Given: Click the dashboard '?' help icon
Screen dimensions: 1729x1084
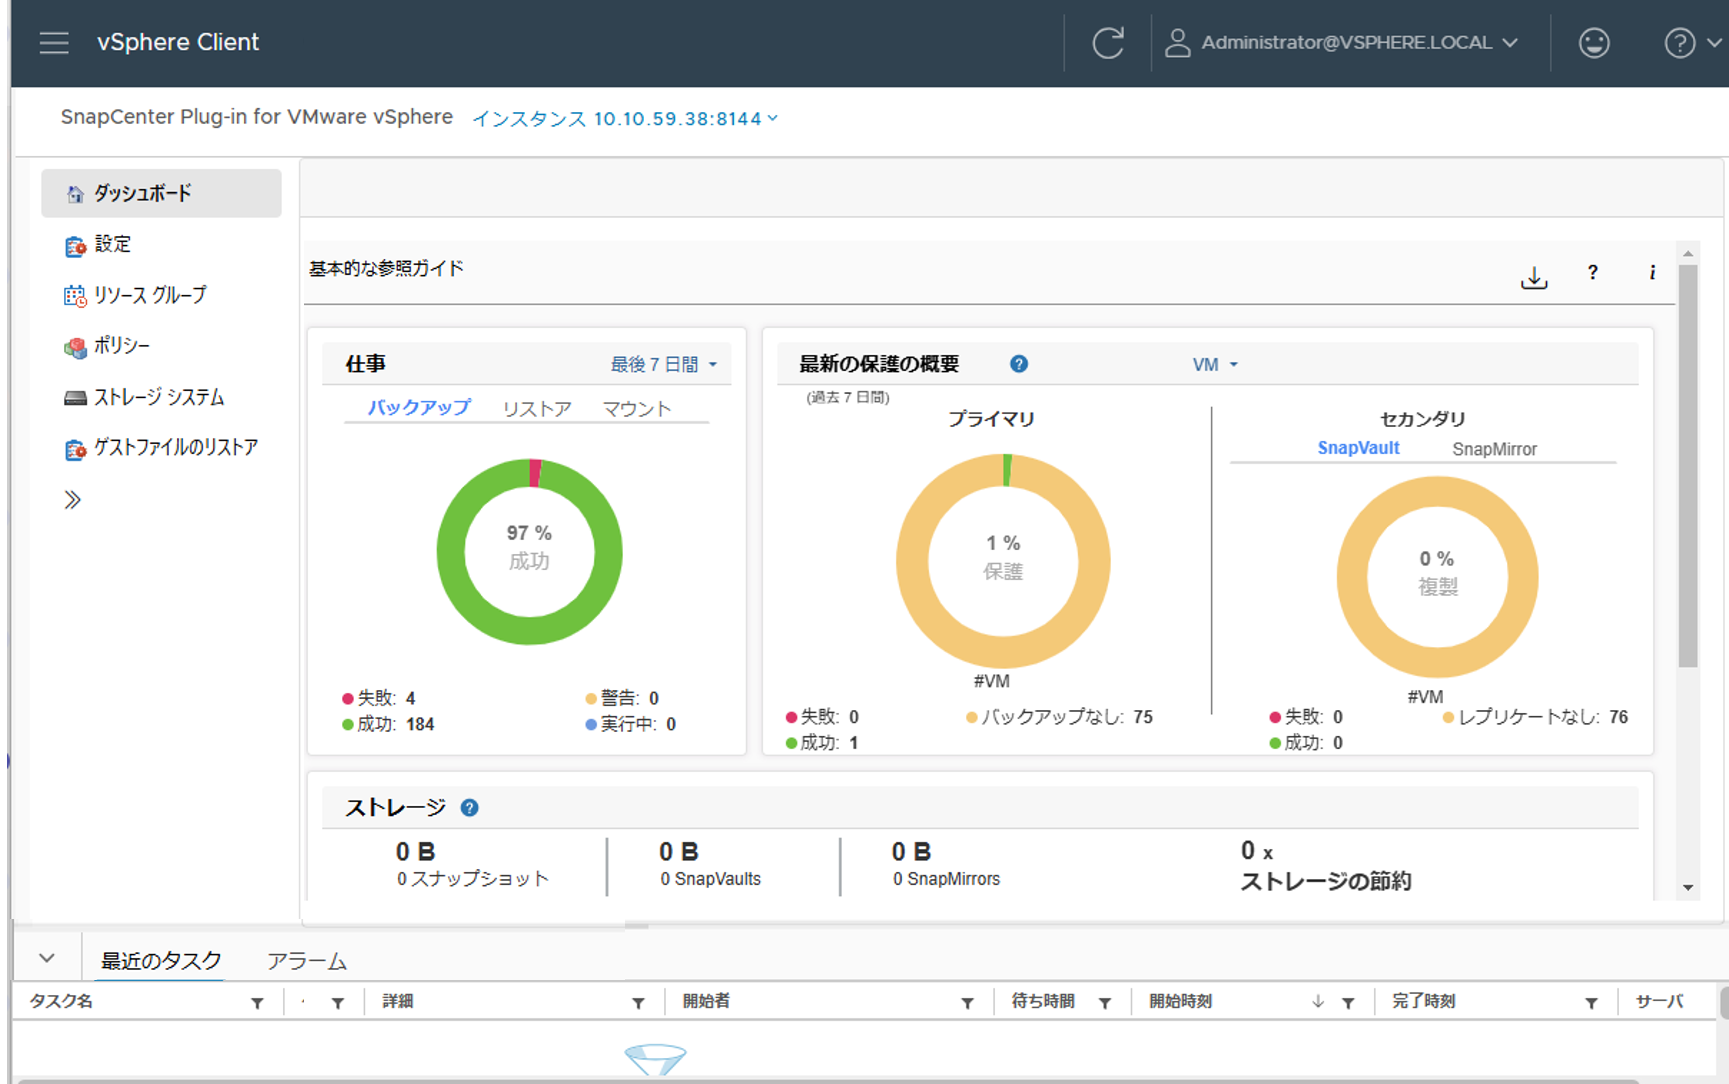Looking at the screenshot, I should pos(1592,272).
